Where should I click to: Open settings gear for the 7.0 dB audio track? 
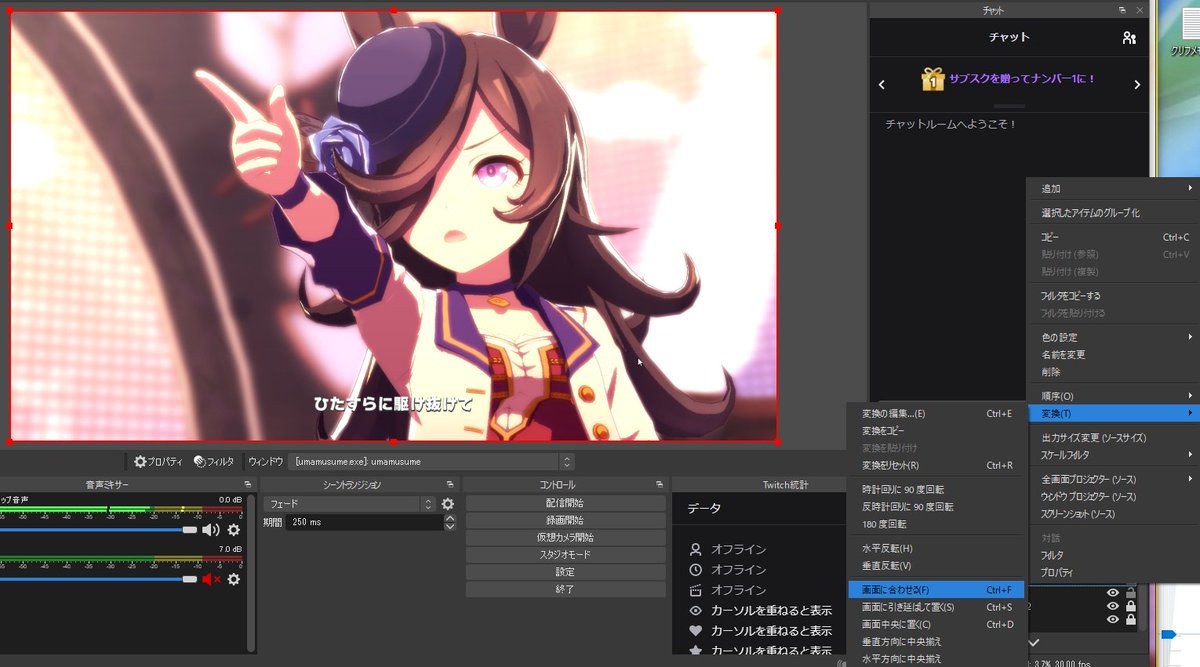pyautogui.click(x=234, y=579)
